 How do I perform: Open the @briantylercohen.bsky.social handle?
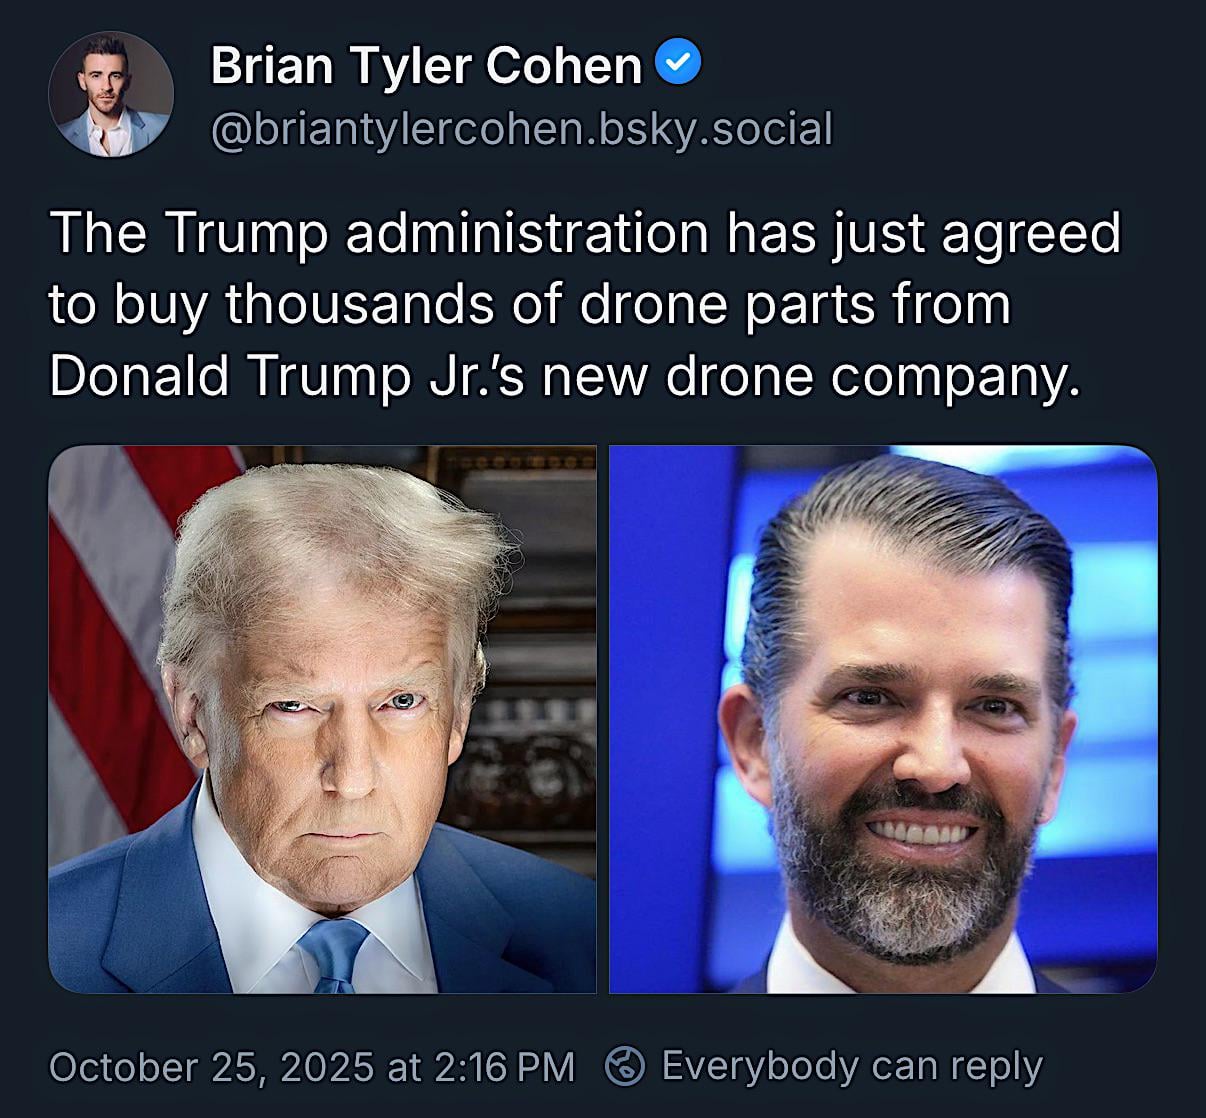(x=521, y=130)
